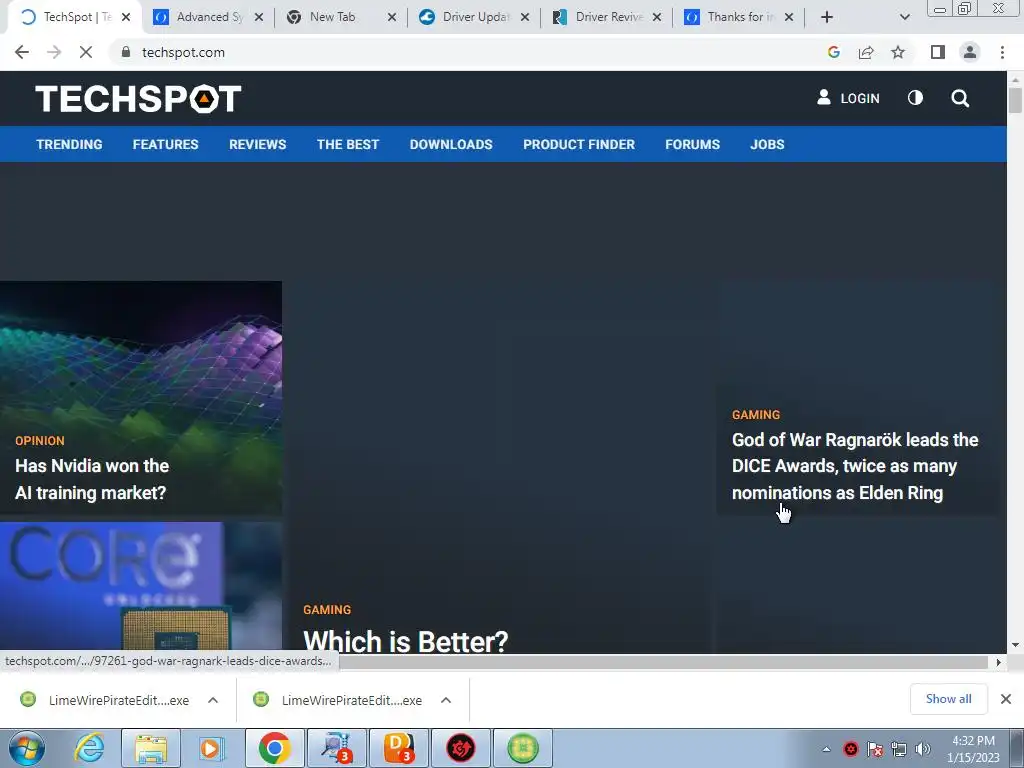
Task: Open the green LimeWire taskbar icon
Action: point(522,748)
